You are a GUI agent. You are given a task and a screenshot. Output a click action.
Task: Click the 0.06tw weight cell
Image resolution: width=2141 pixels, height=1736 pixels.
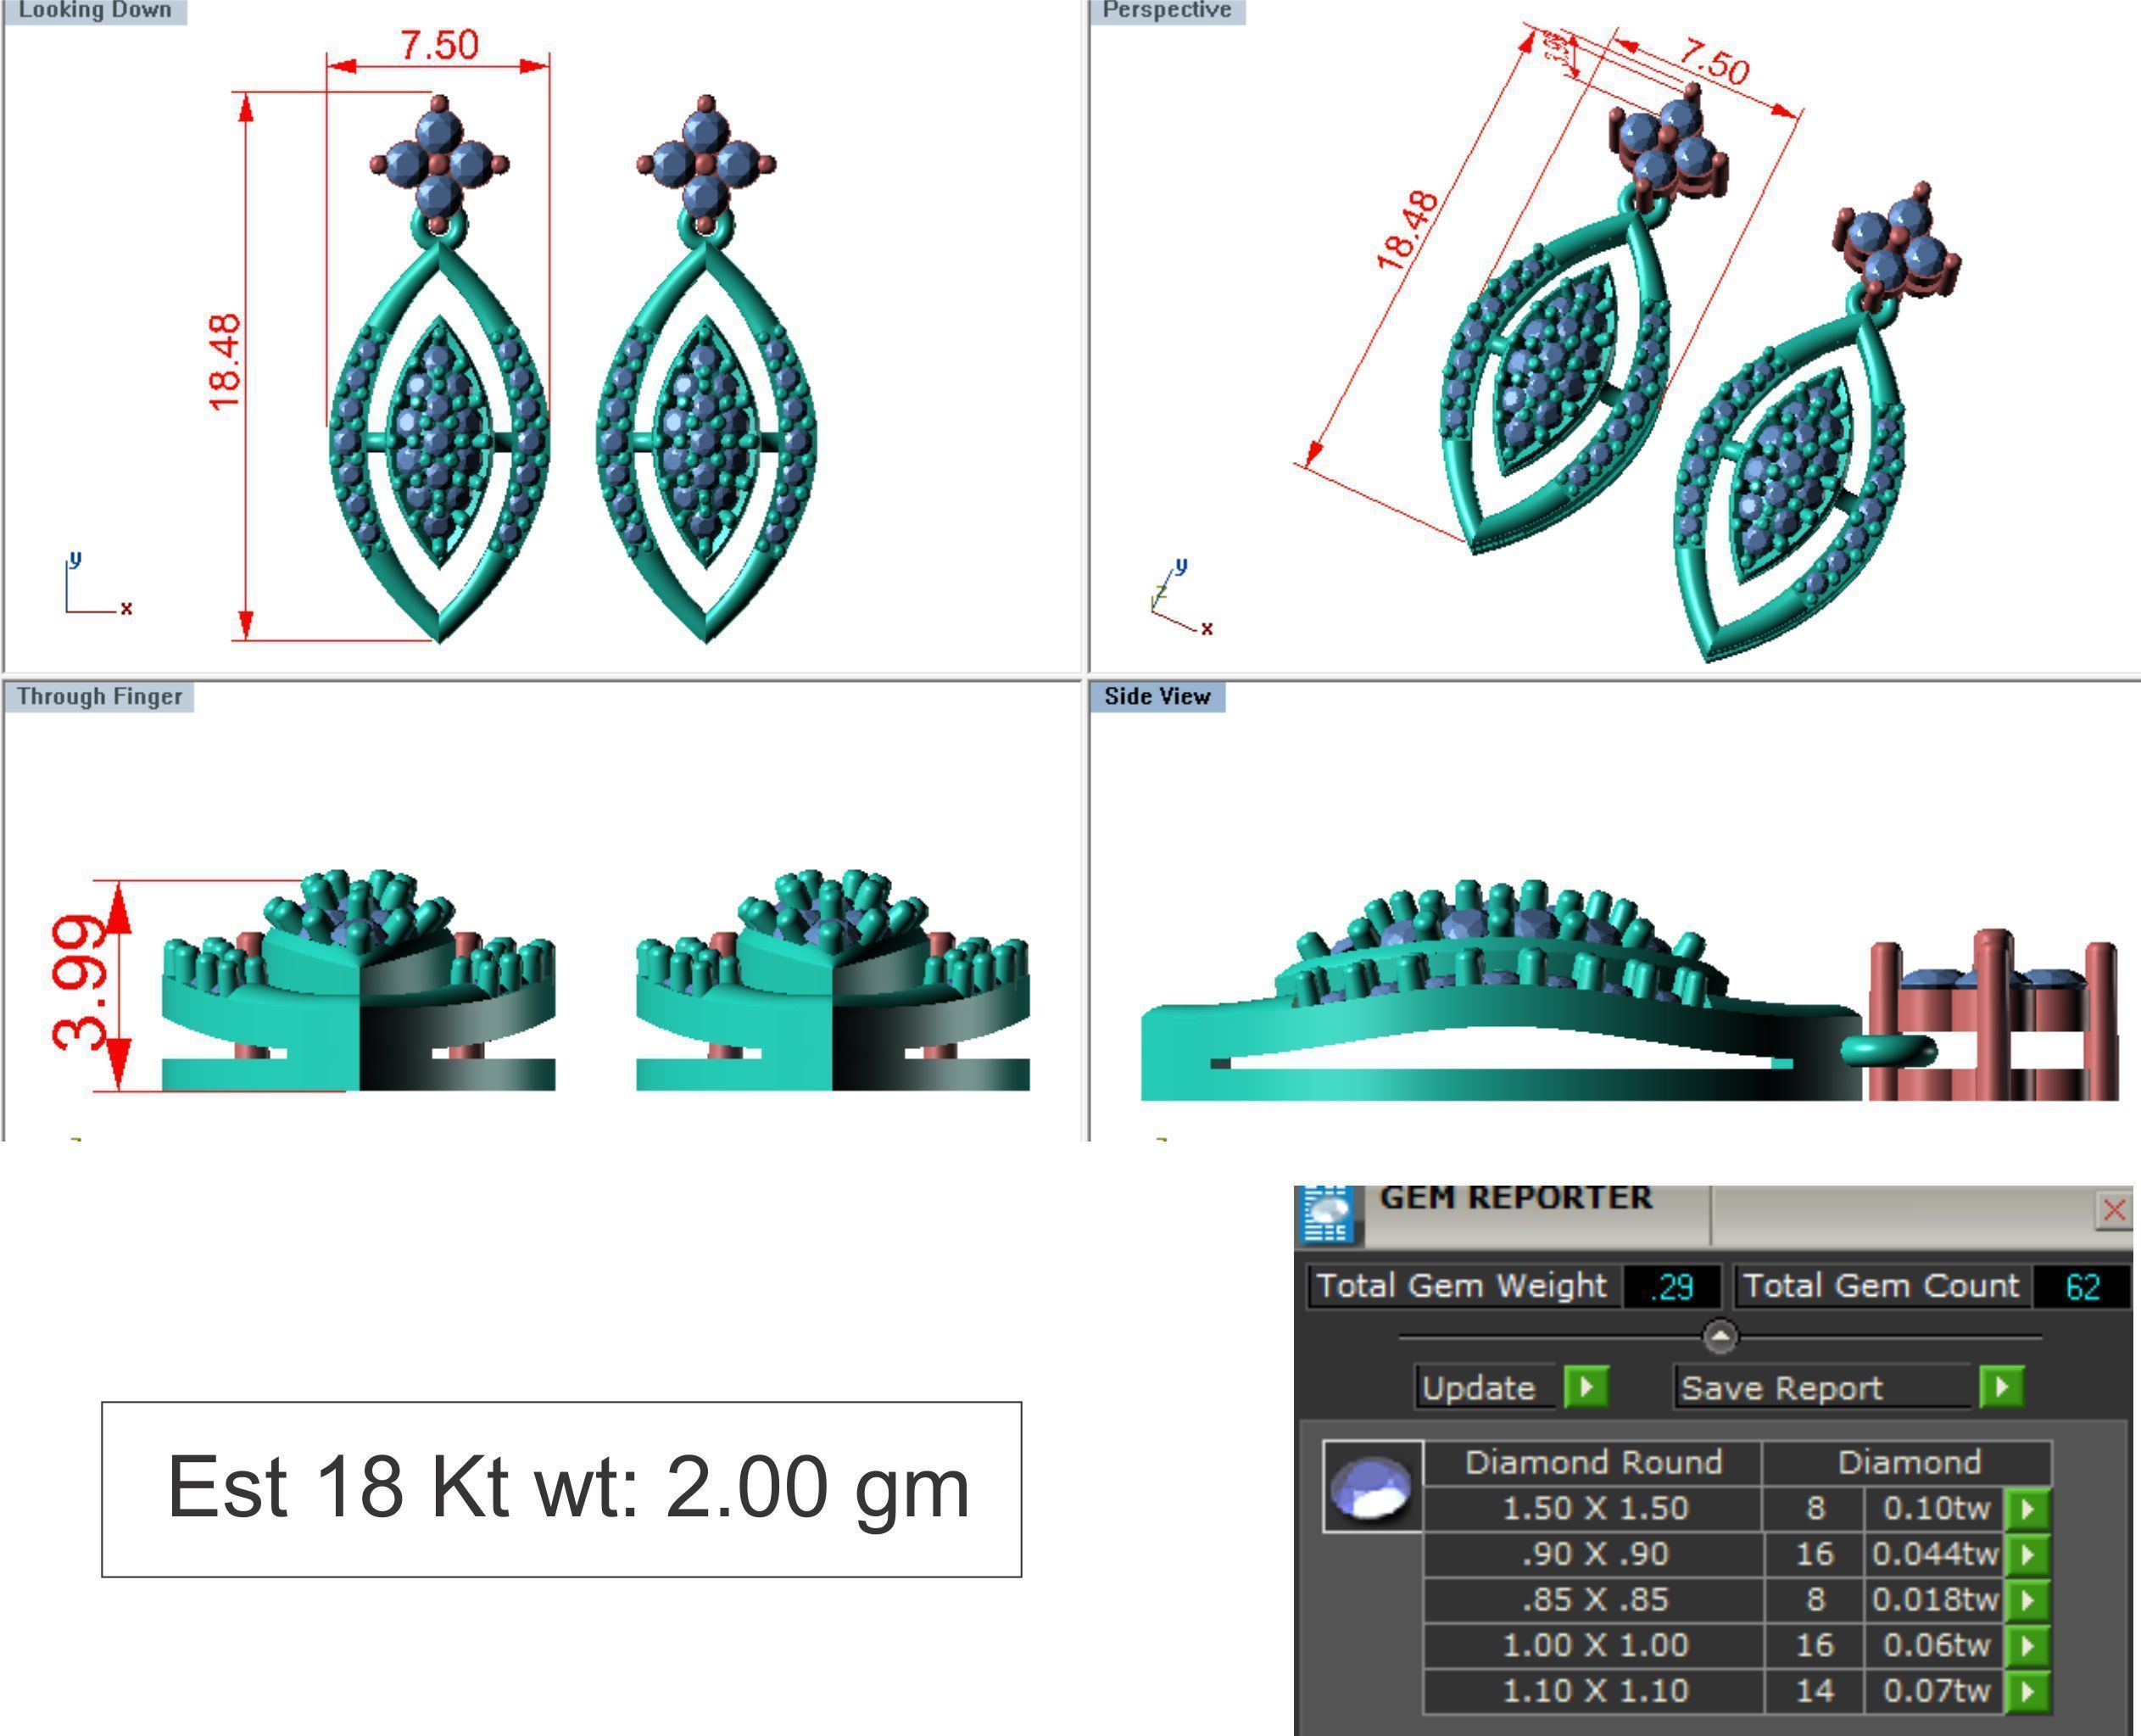1935,1645
